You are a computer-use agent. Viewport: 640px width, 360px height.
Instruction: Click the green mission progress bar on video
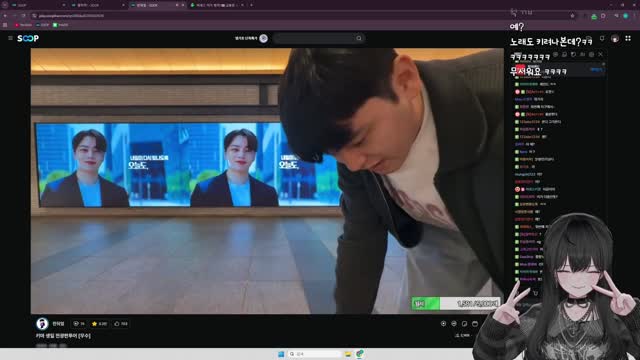click(x=456, y=303)
